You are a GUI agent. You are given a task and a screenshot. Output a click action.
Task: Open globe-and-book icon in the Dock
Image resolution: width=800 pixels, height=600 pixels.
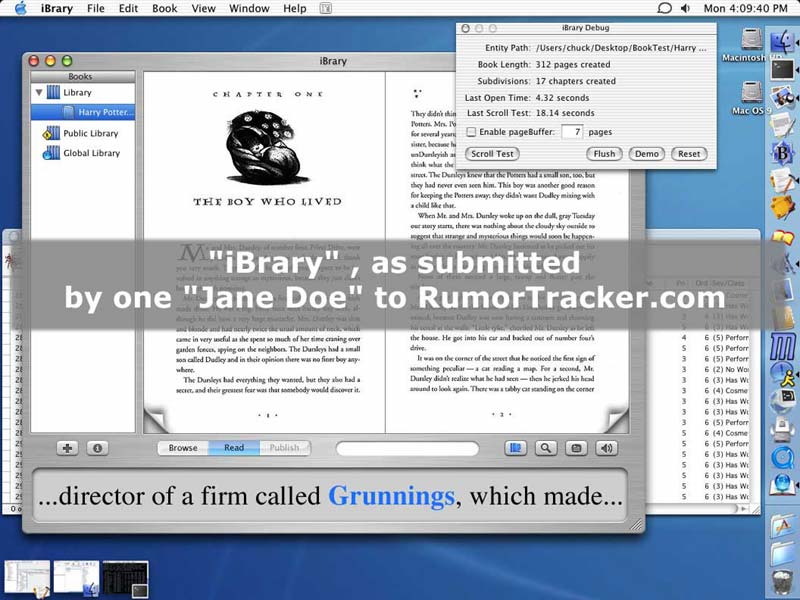783,484
